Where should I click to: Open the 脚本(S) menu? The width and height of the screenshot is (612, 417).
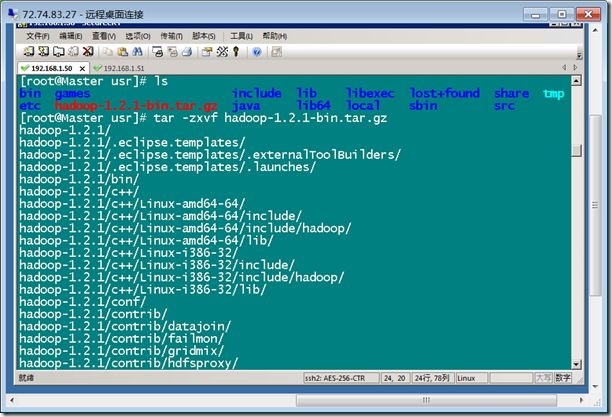204,36
